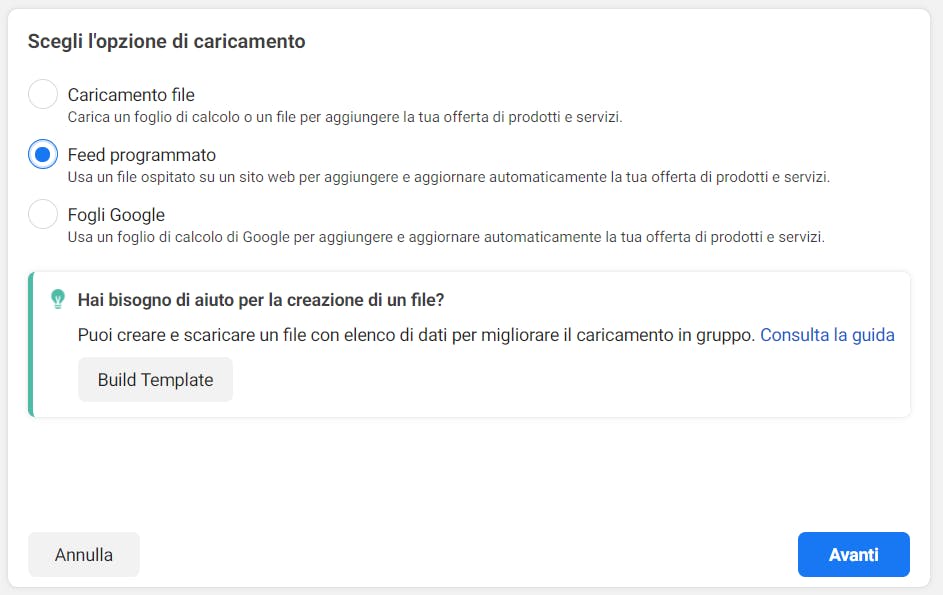Cancel with the Annulla button

[x=84, y=554]
